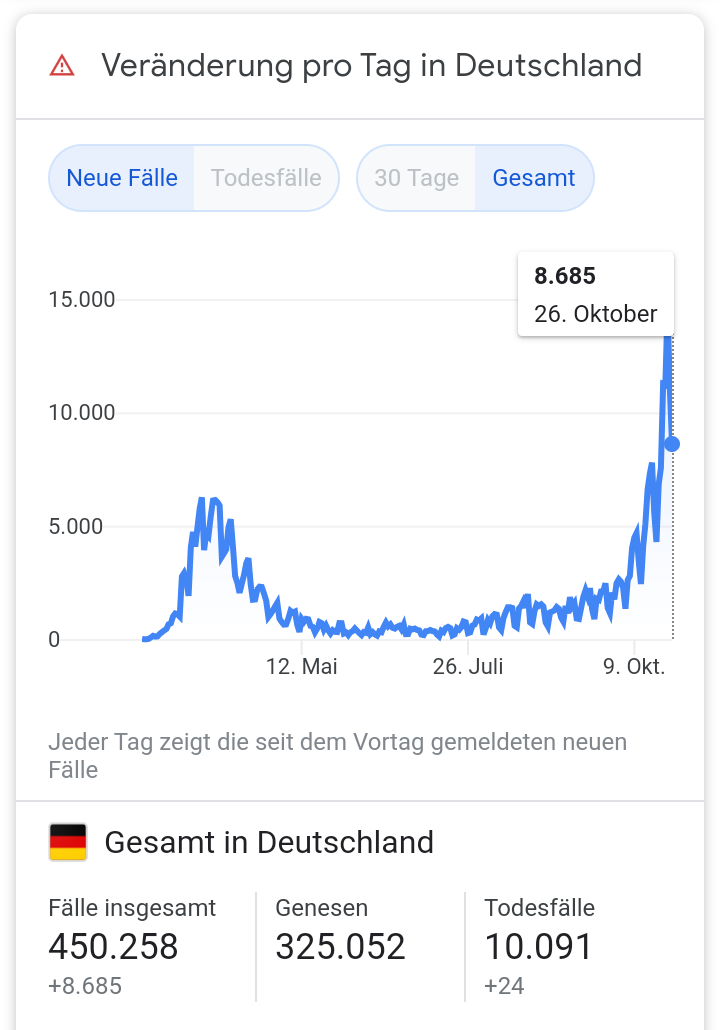720x1030 pixels.
Task: Click the 12. Mai axis label
Action: 302,667
